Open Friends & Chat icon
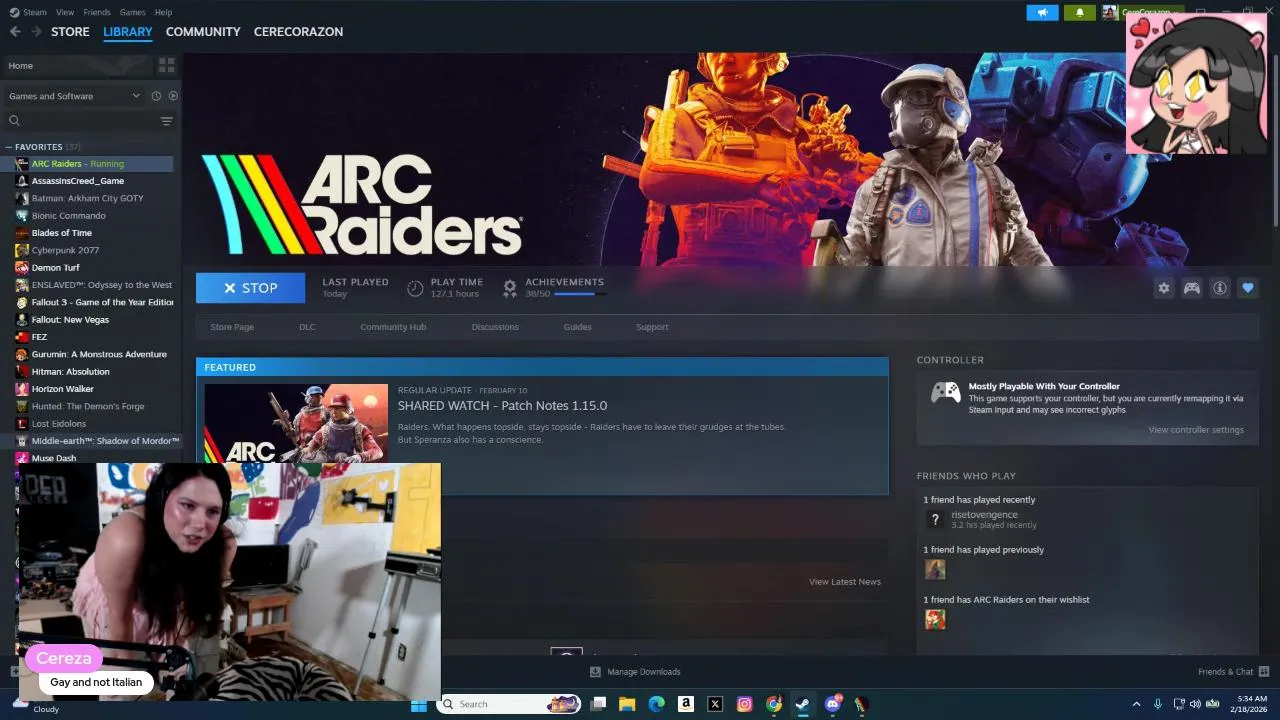Screen dimensions: 1280x720 (x=1264, y=672)
